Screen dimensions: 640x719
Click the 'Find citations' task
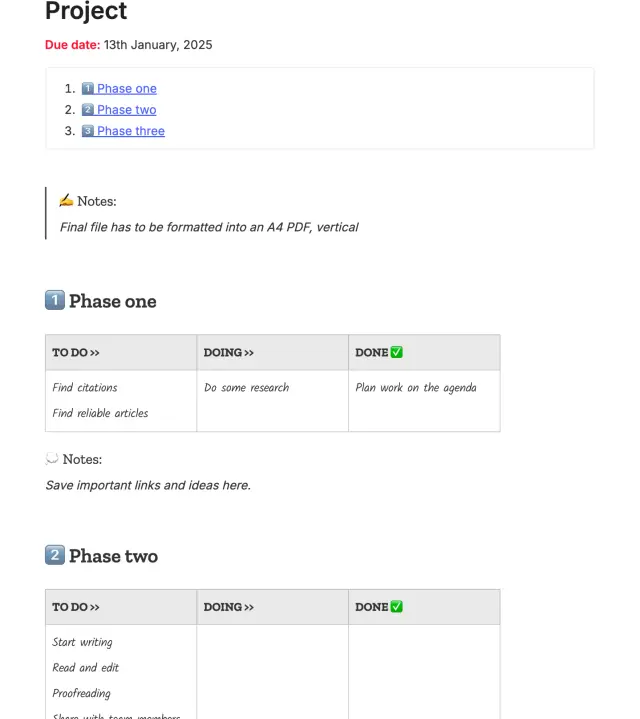(x=85, y=388)
